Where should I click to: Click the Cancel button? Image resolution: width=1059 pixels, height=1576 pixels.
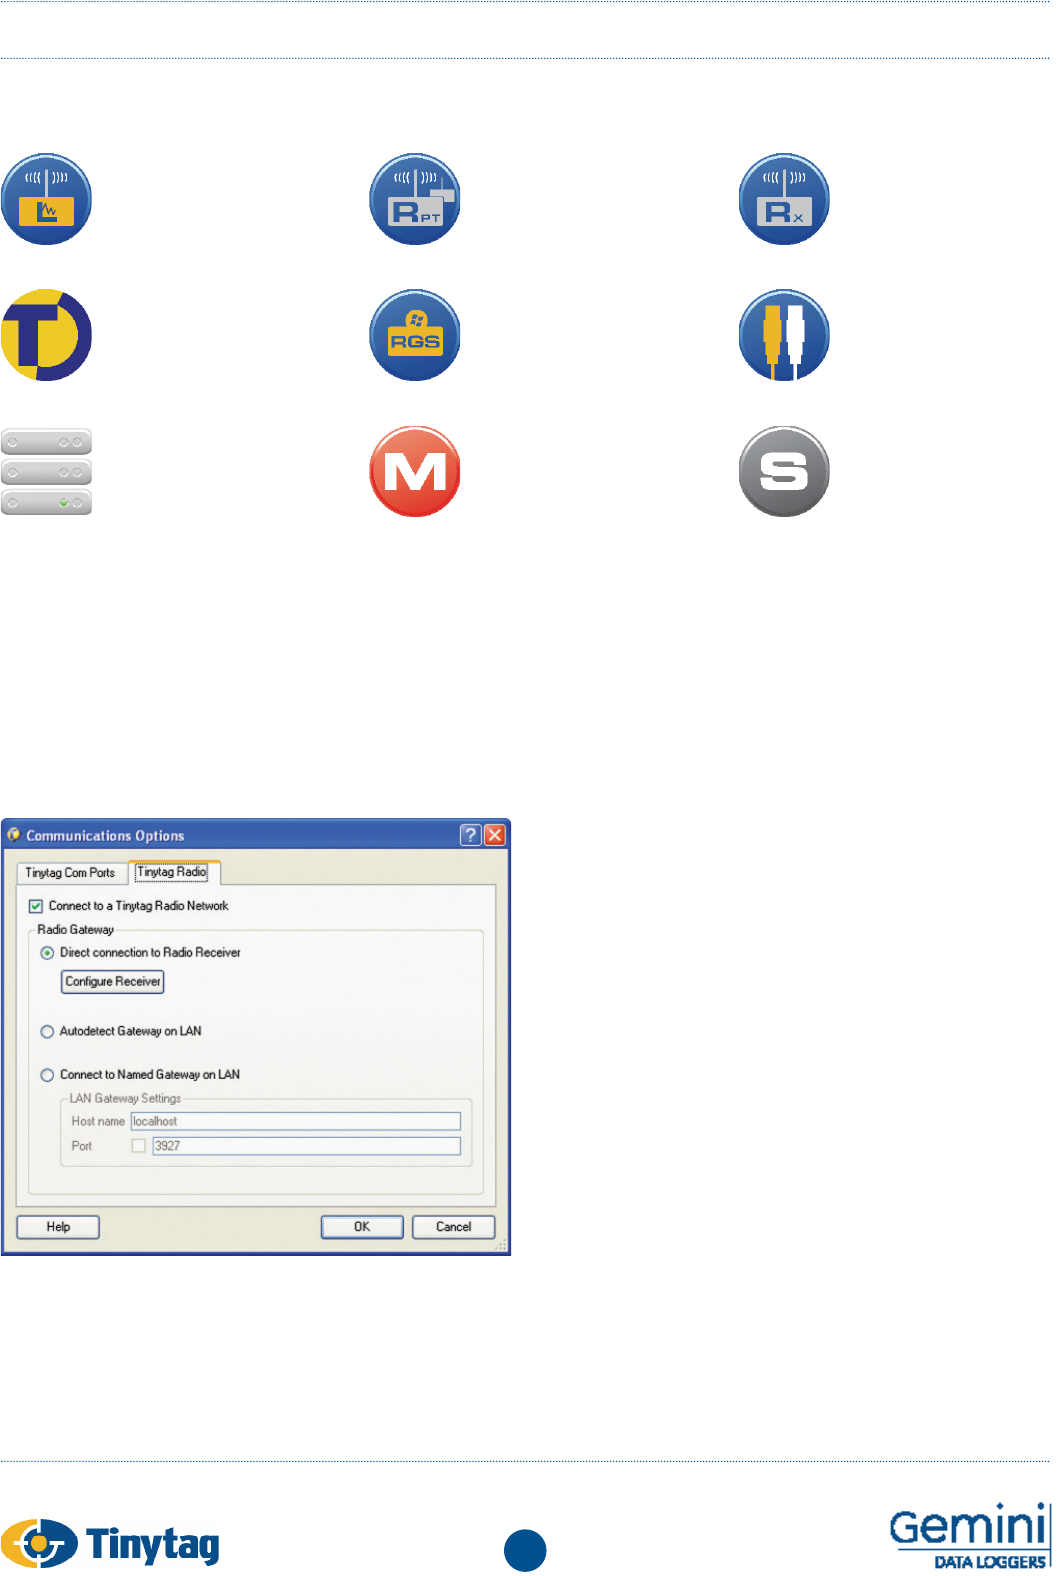click(x=454, y=1227)
